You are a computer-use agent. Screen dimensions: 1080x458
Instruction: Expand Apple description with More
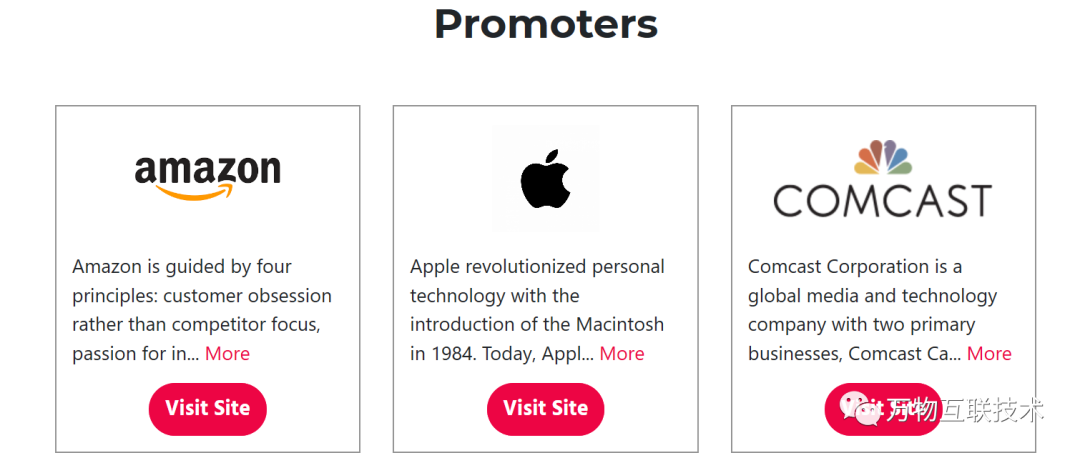pyautogui.click(x=621, y=354)
